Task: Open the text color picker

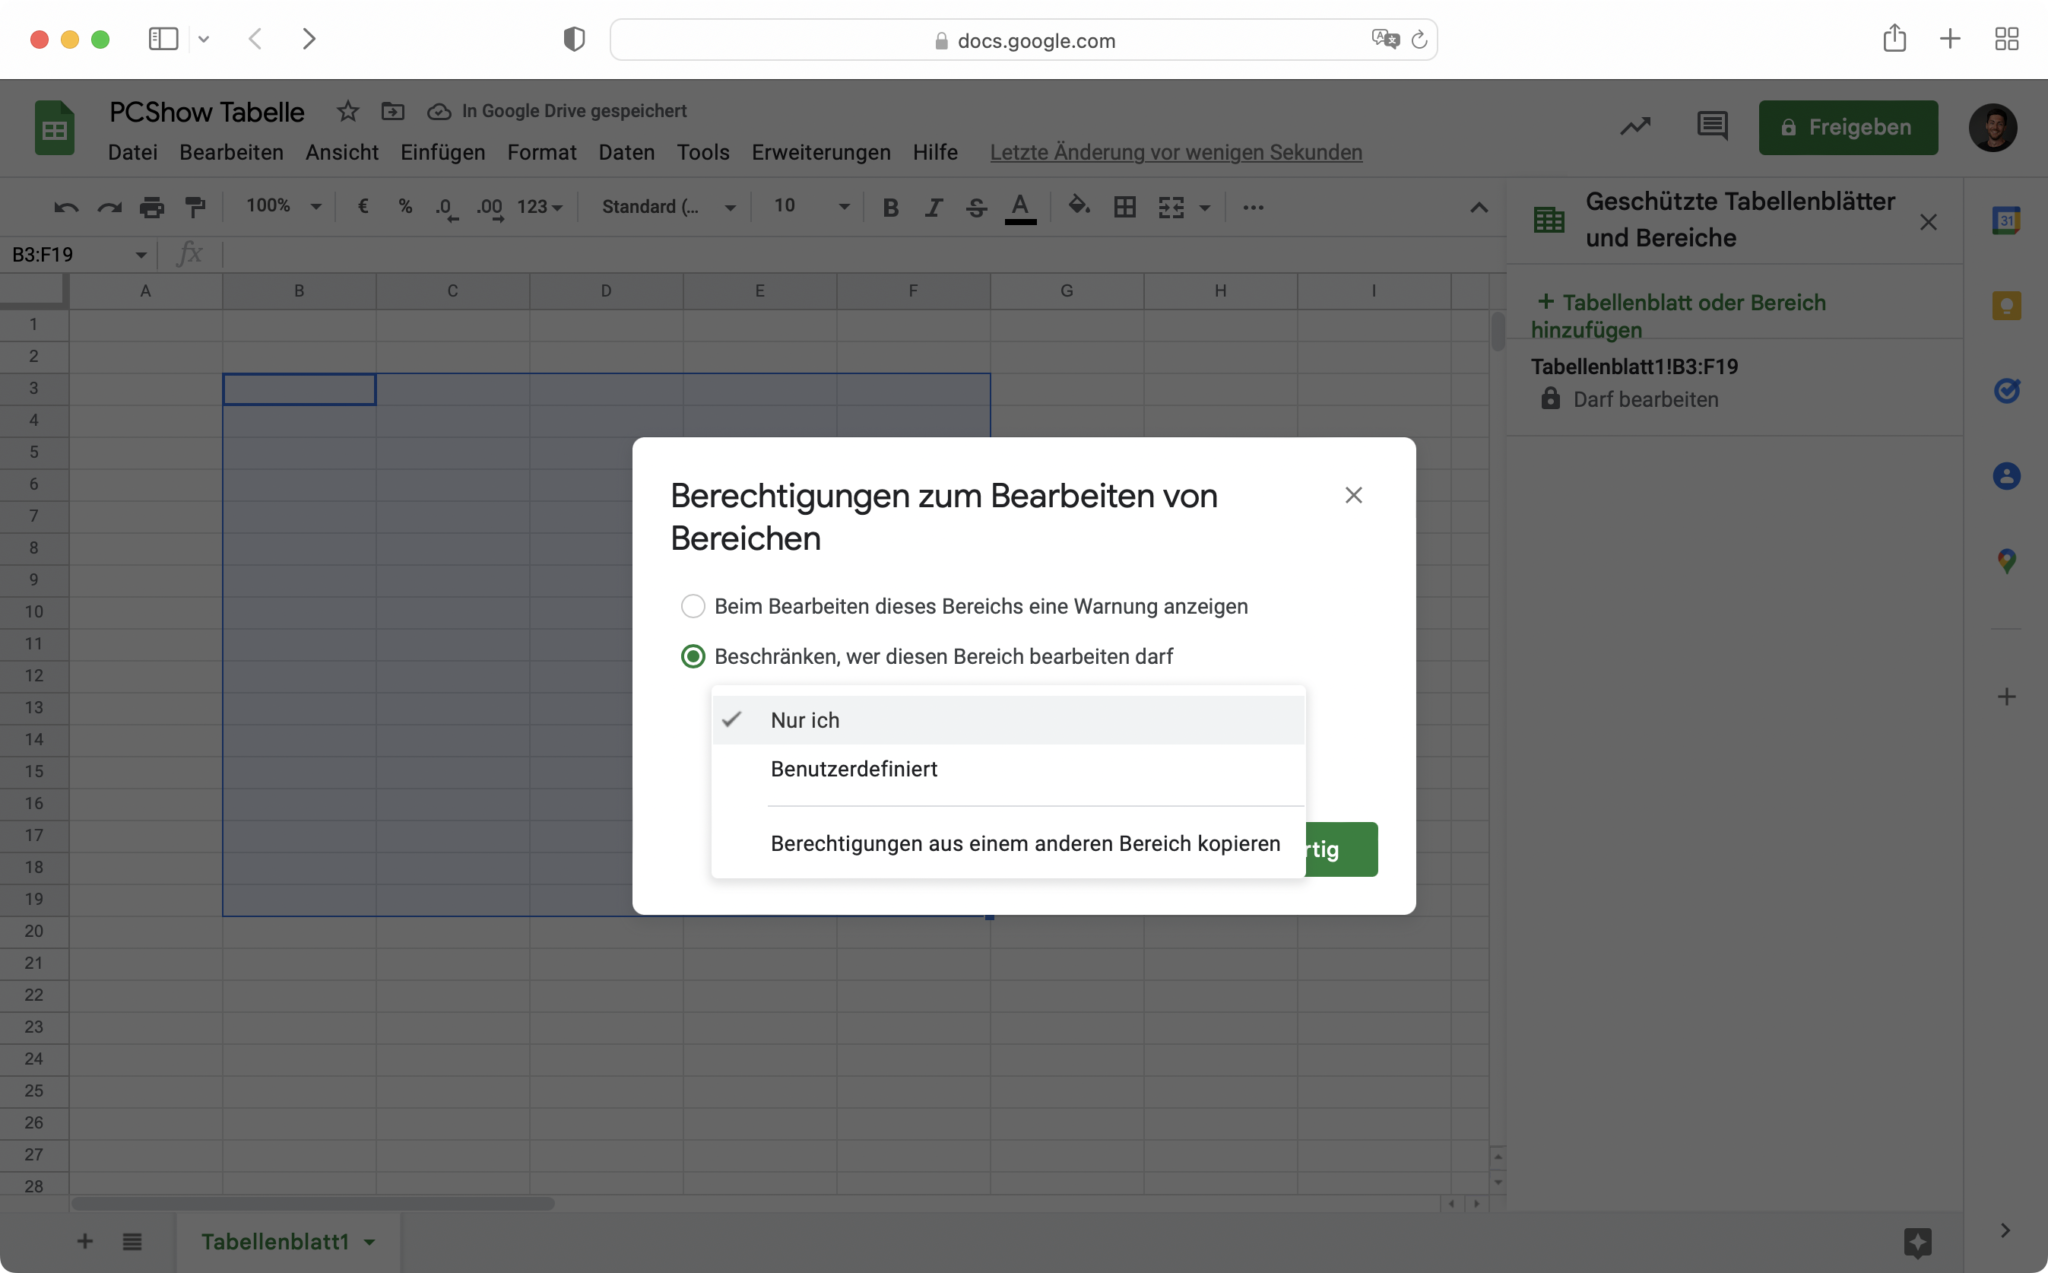Action: (1020, 207)
